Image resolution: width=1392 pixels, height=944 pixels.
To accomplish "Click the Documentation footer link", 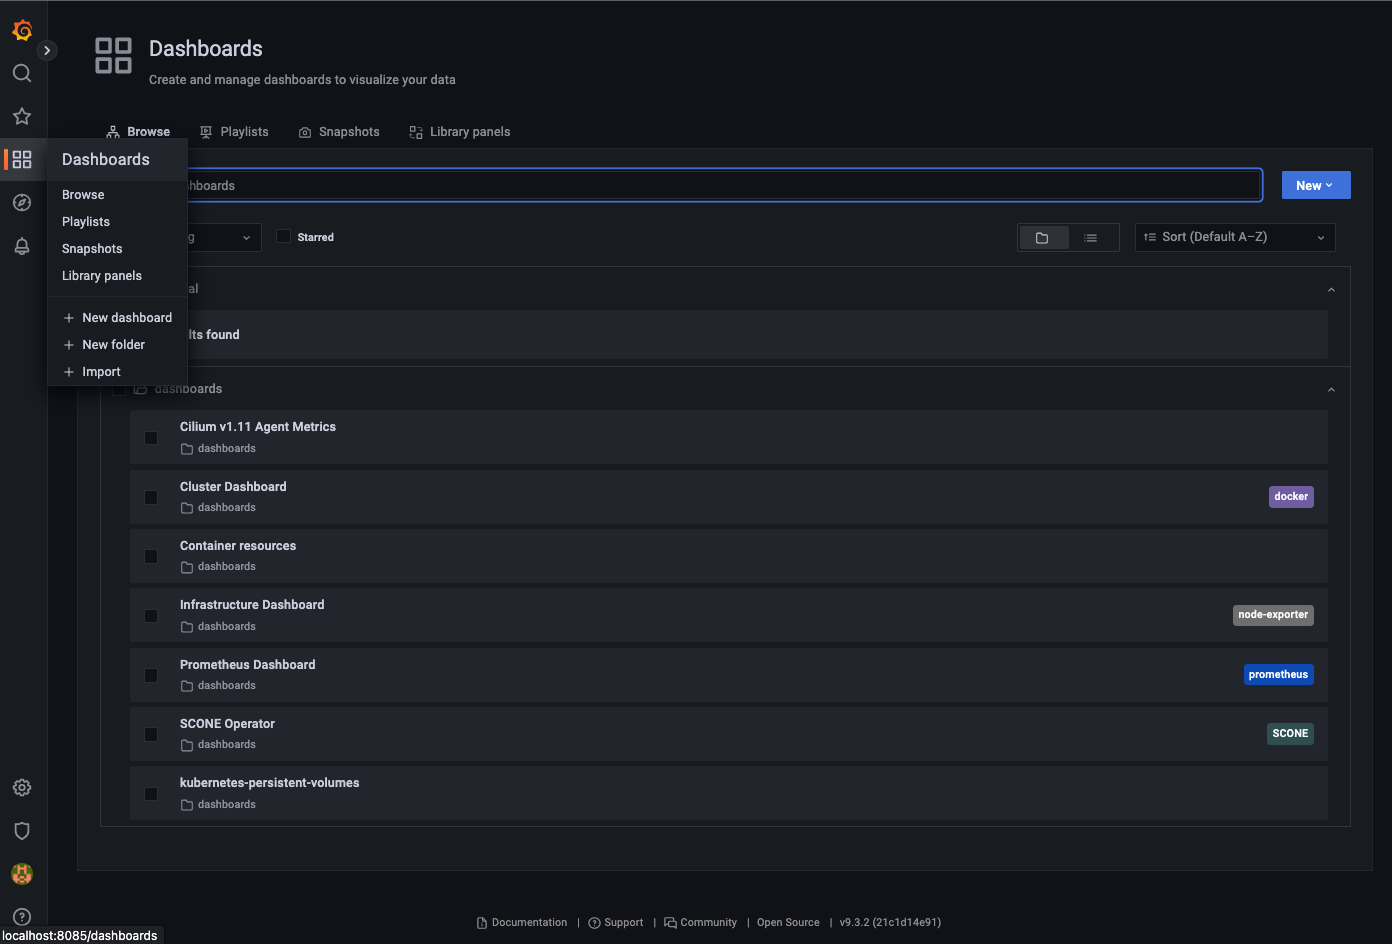I will pyautogui.click(x=529, y=922).
